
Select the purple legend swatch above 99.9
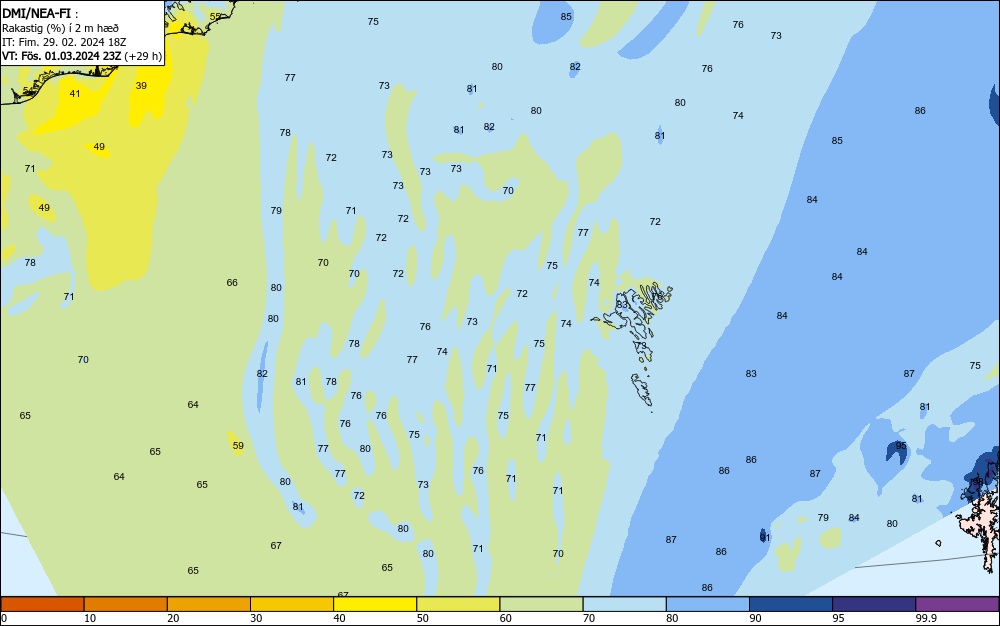point(957,604)
